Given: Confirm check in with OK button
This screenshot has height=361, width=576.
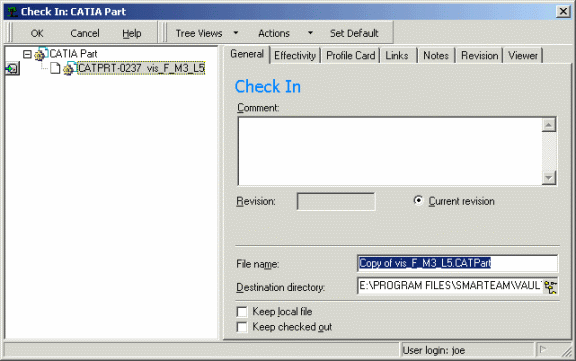Looking at the screenshot, I should pyautogui.click(x=37, y=33).
